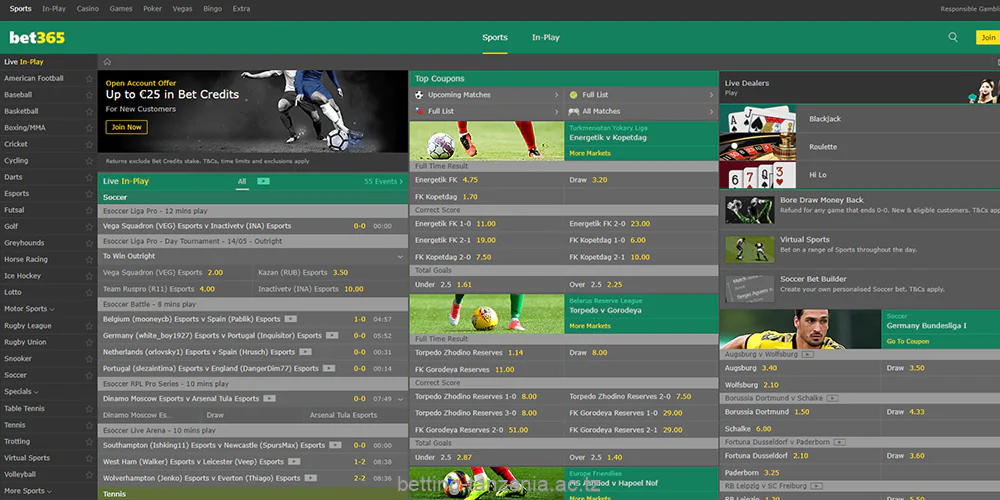Click the flag icon beside the lower Full List
This screenshot has height=500, width=1000.
click(419, 111)
